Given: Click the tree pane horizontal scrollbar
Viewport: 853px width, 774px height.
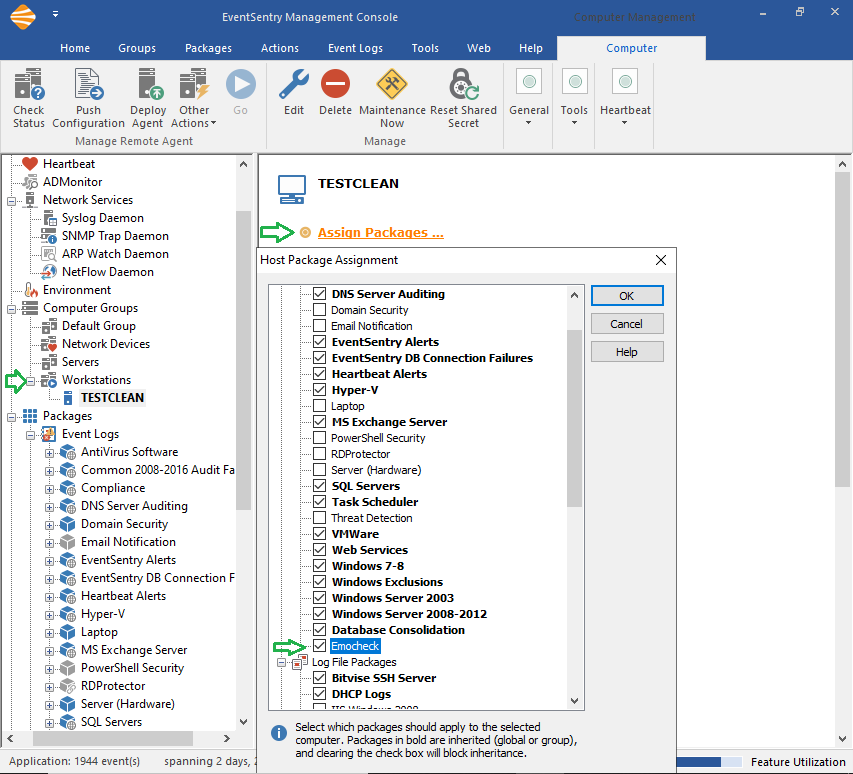Looking at the screenshot, I should (113, 739).
